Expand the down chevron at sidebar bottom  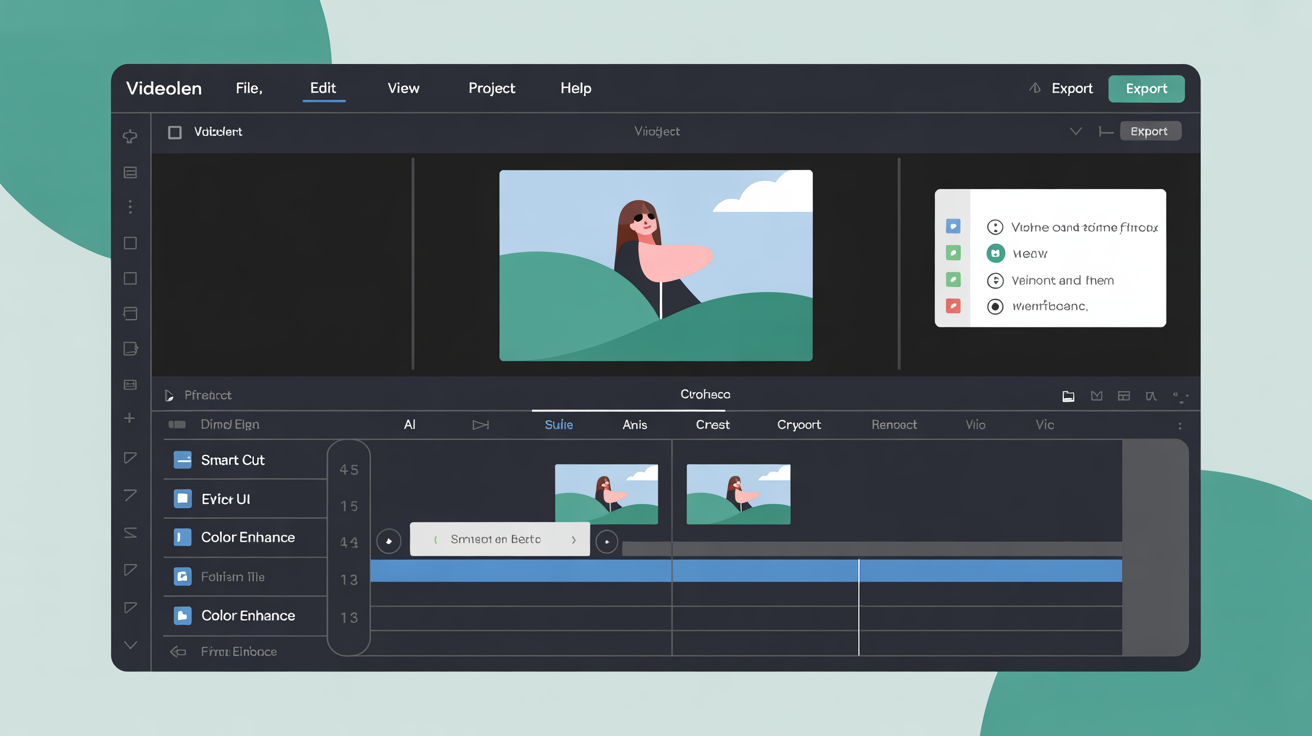click(130, 646)
